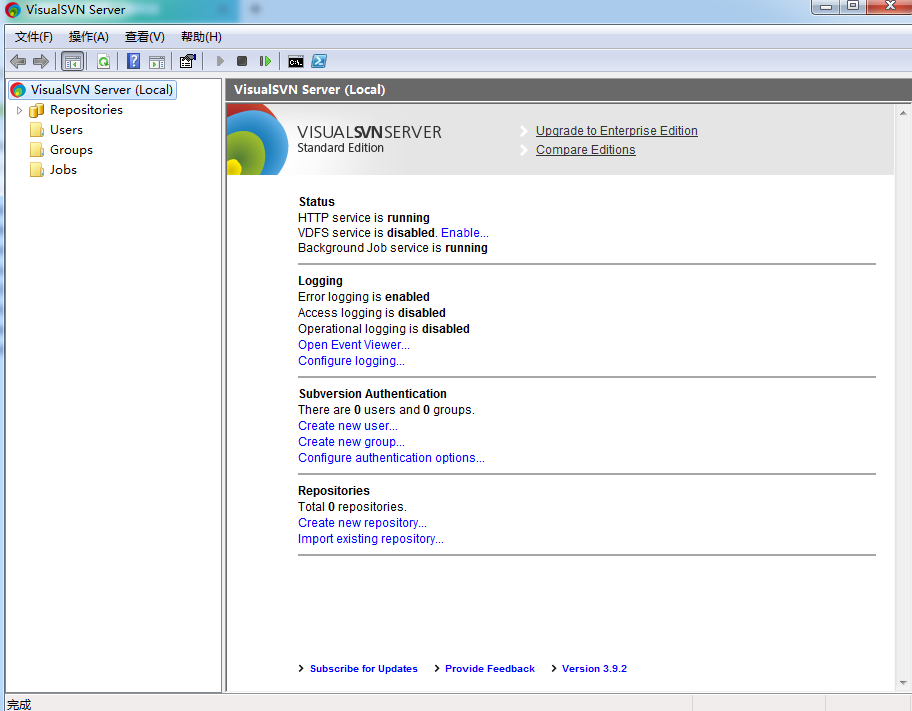The width and height of the screenshot is (912, 711).
Task: Click 'Operational logging is disabled' text
Action: click(x=383, y=329)
